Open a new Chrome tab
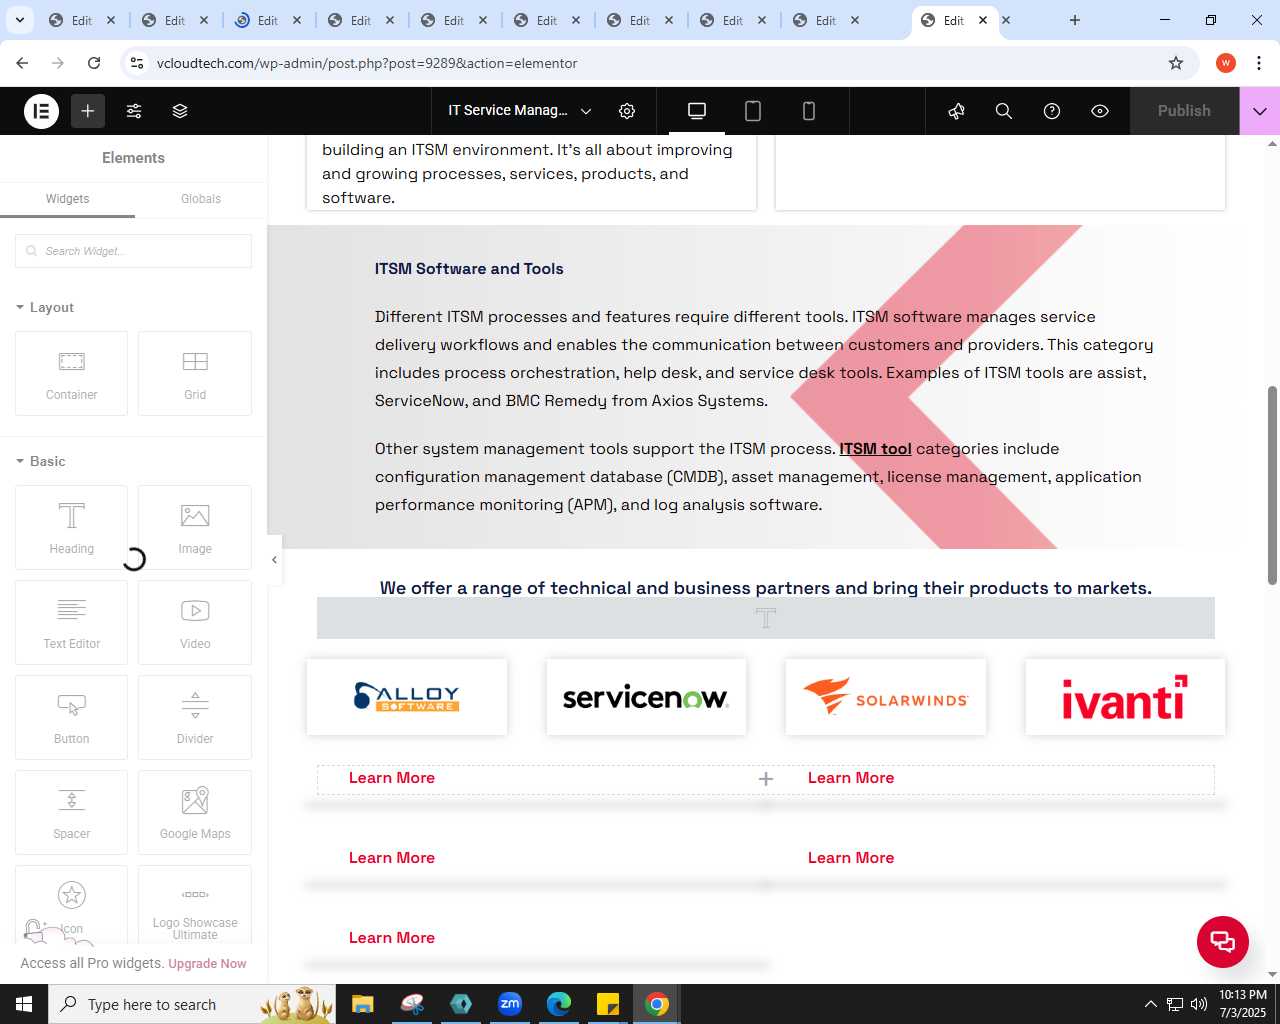The height and width of the screenshot is (1024, 1280). 1075,20
